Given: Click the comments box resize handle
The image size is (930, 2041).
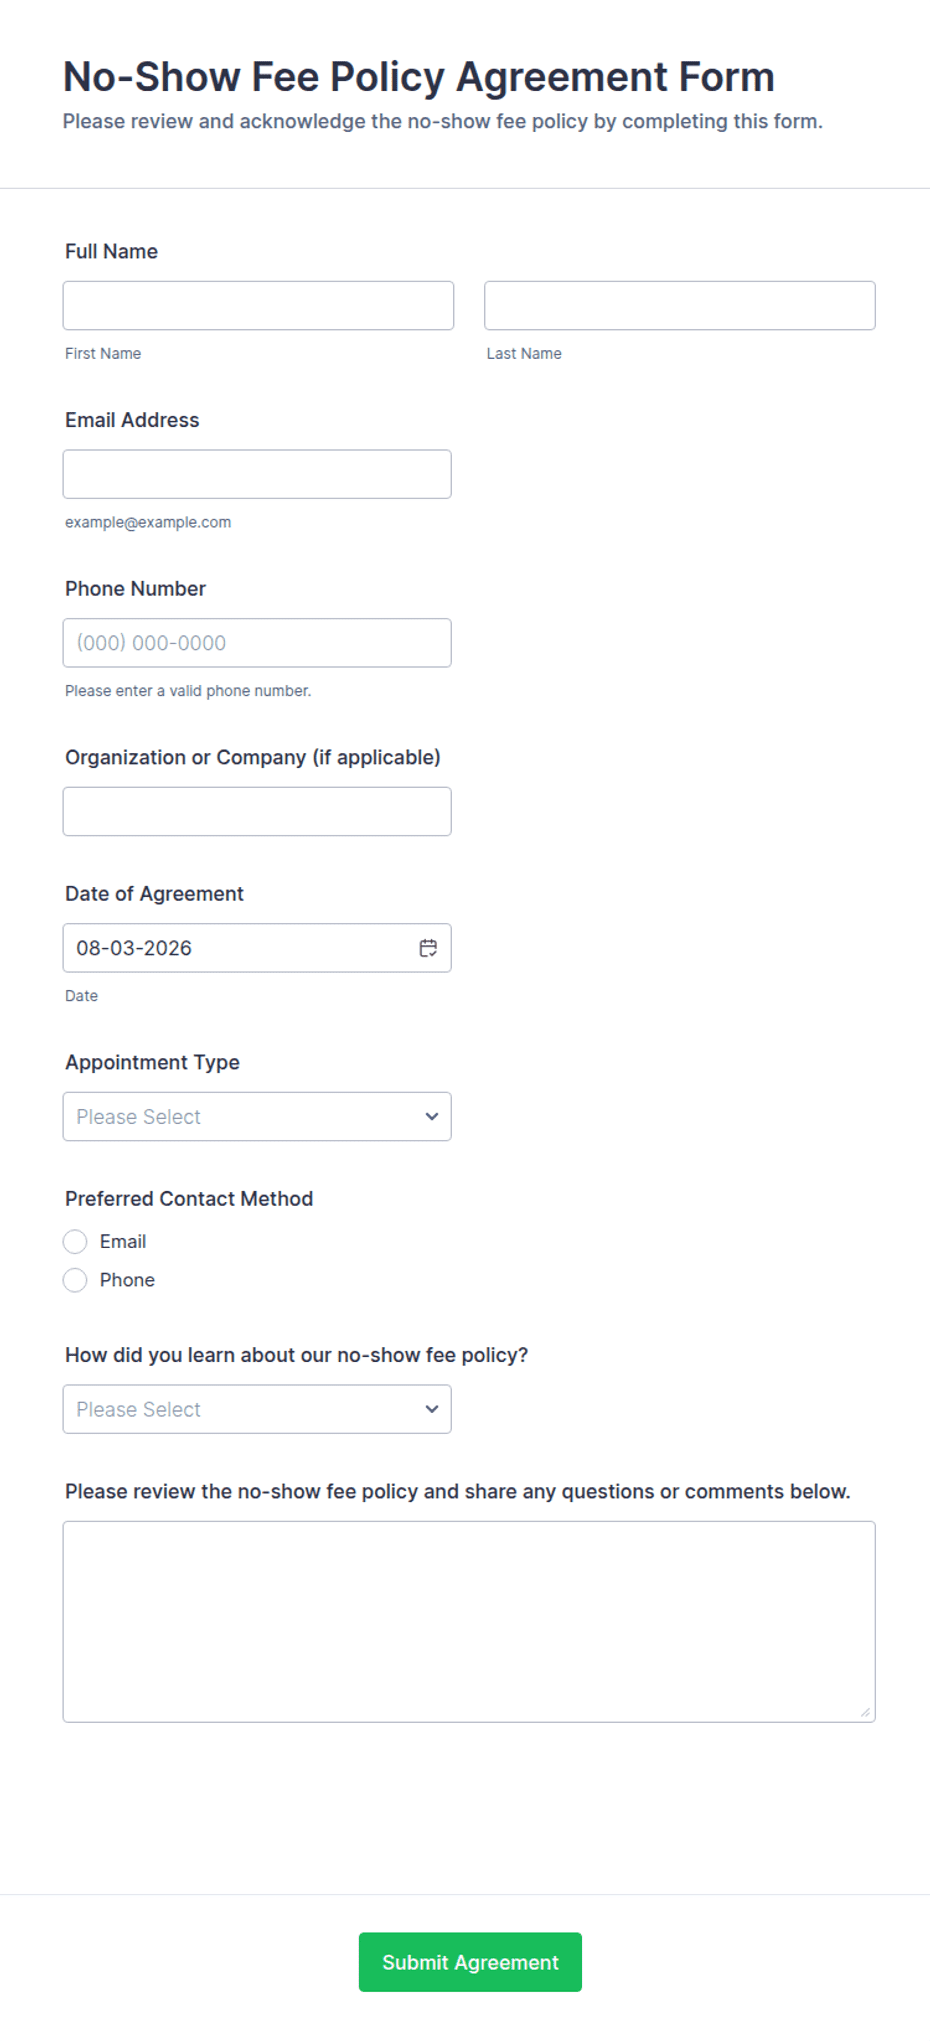Looking at the screenshot, I should pyautogui.click(x=865, y=1712).
